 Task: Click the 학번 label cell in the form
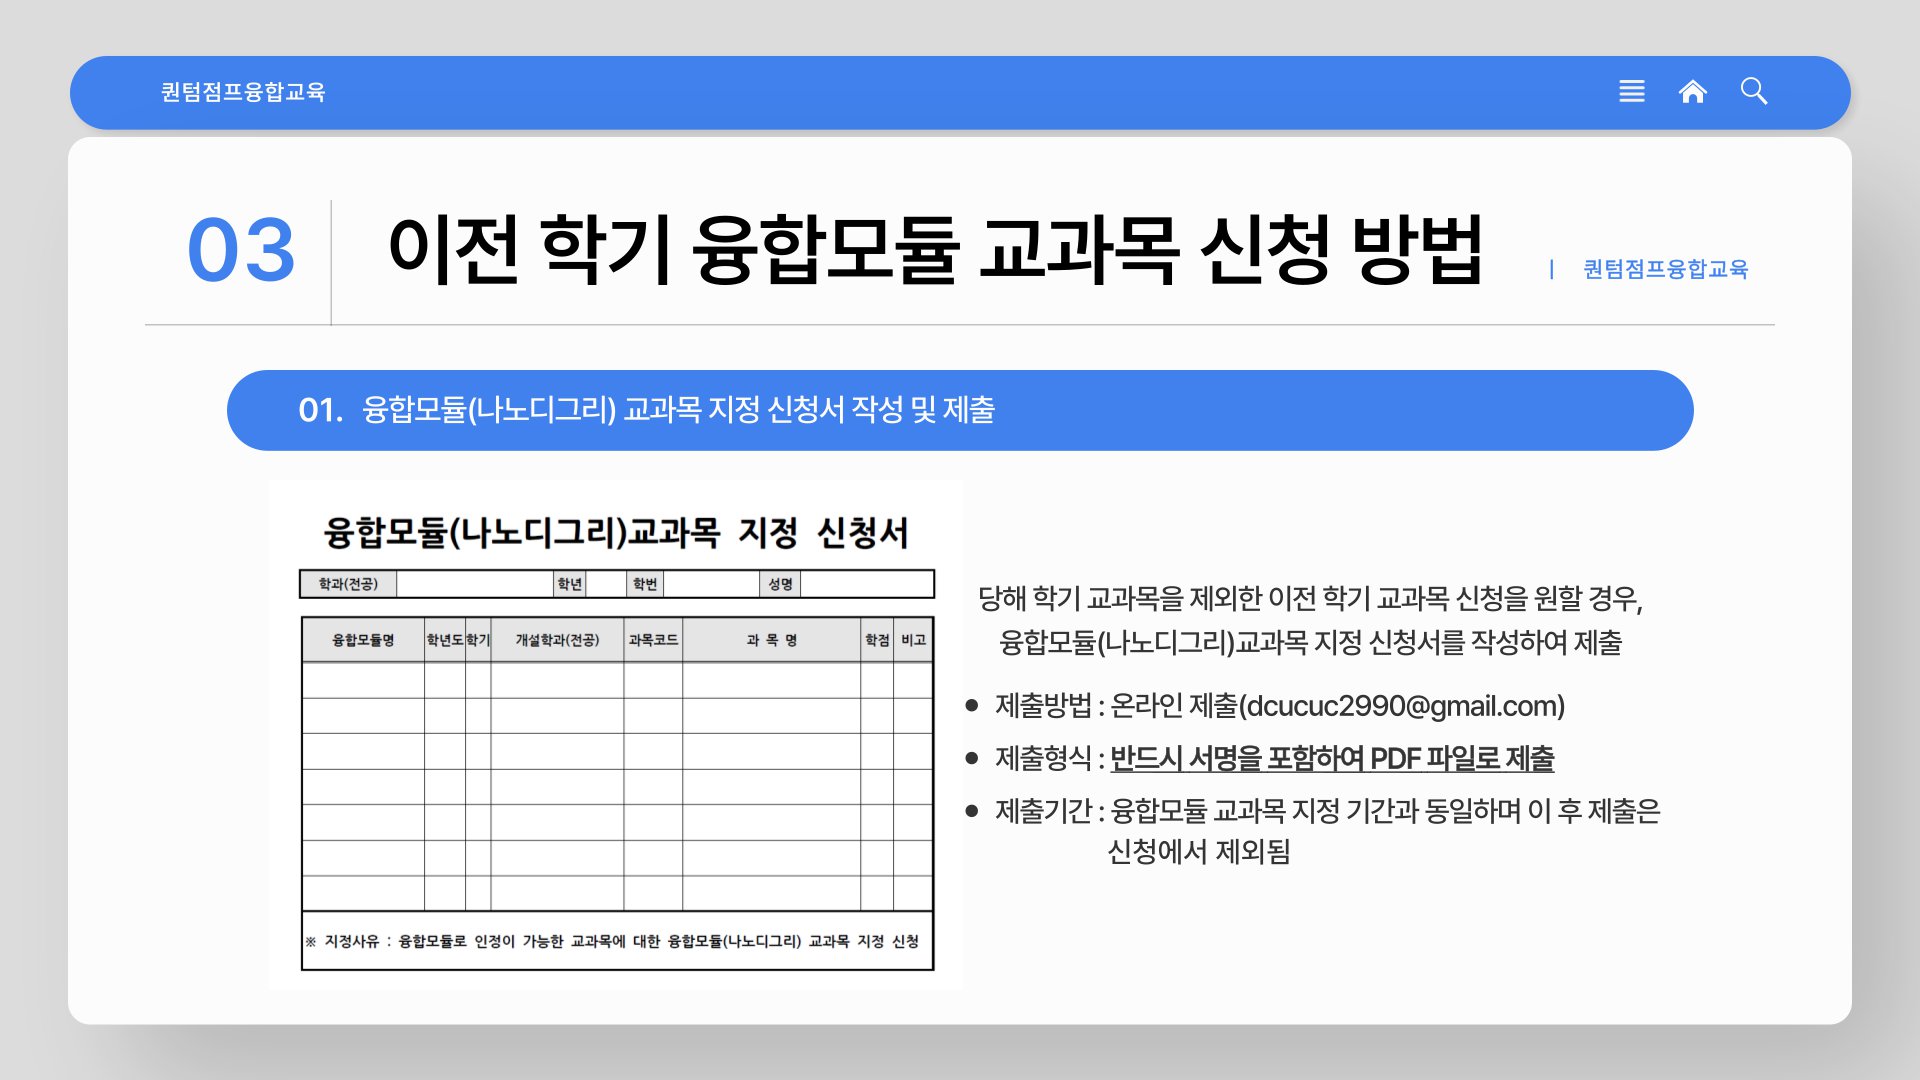tap(645, 584)
